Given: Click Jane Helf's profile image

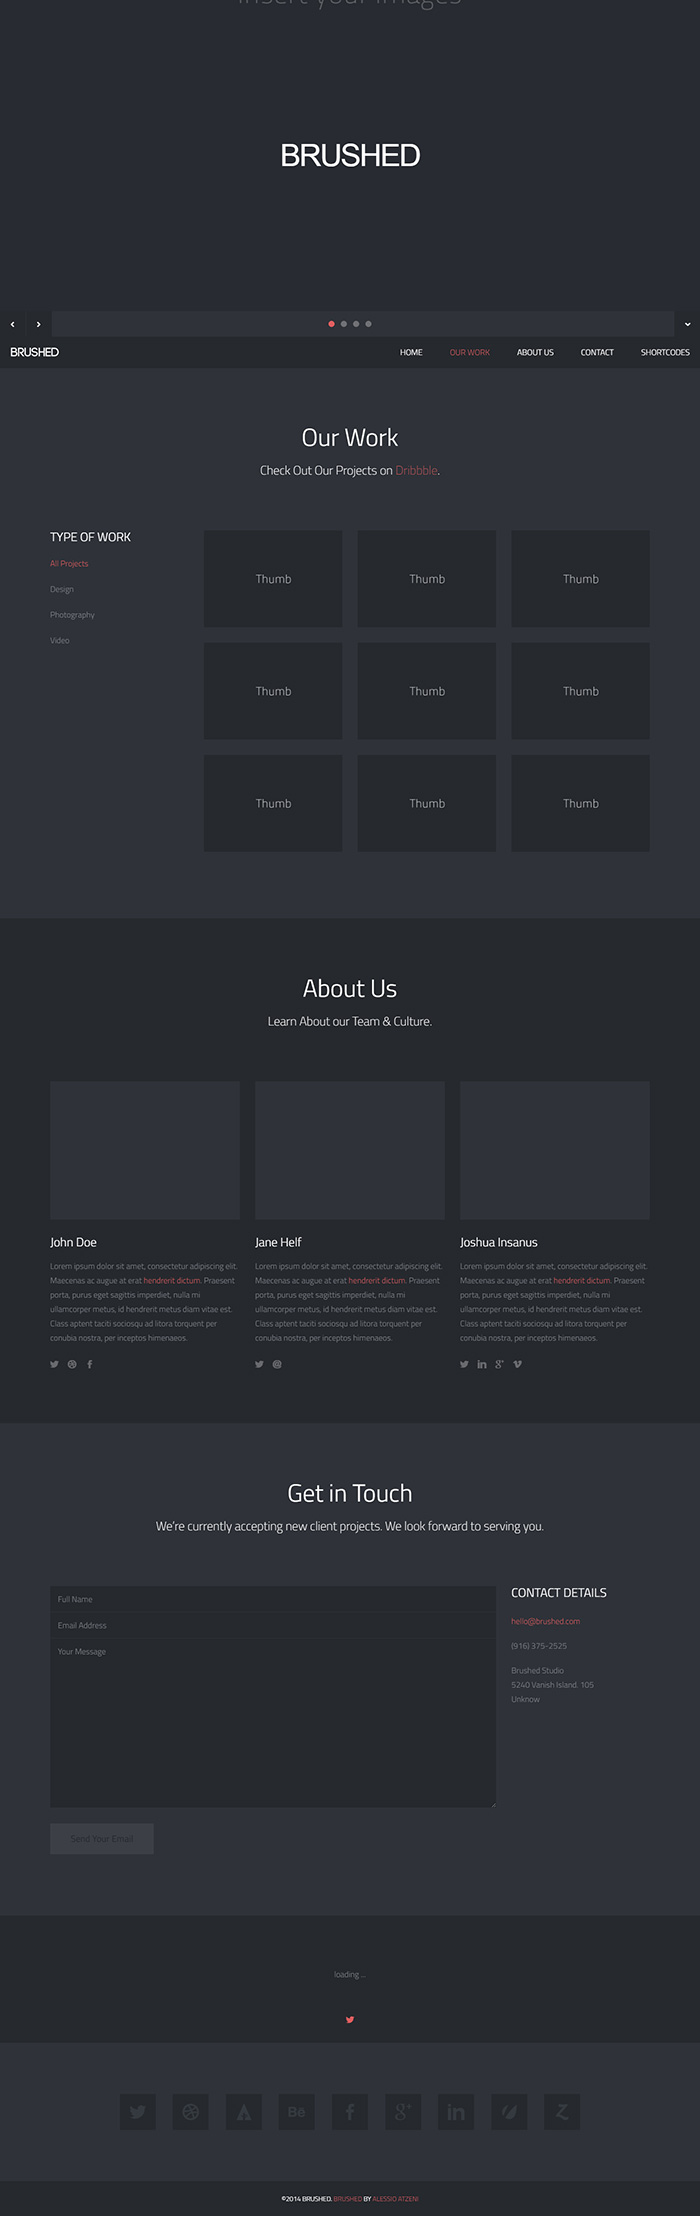Looking at the screenshot, I should click(350, 1150).
